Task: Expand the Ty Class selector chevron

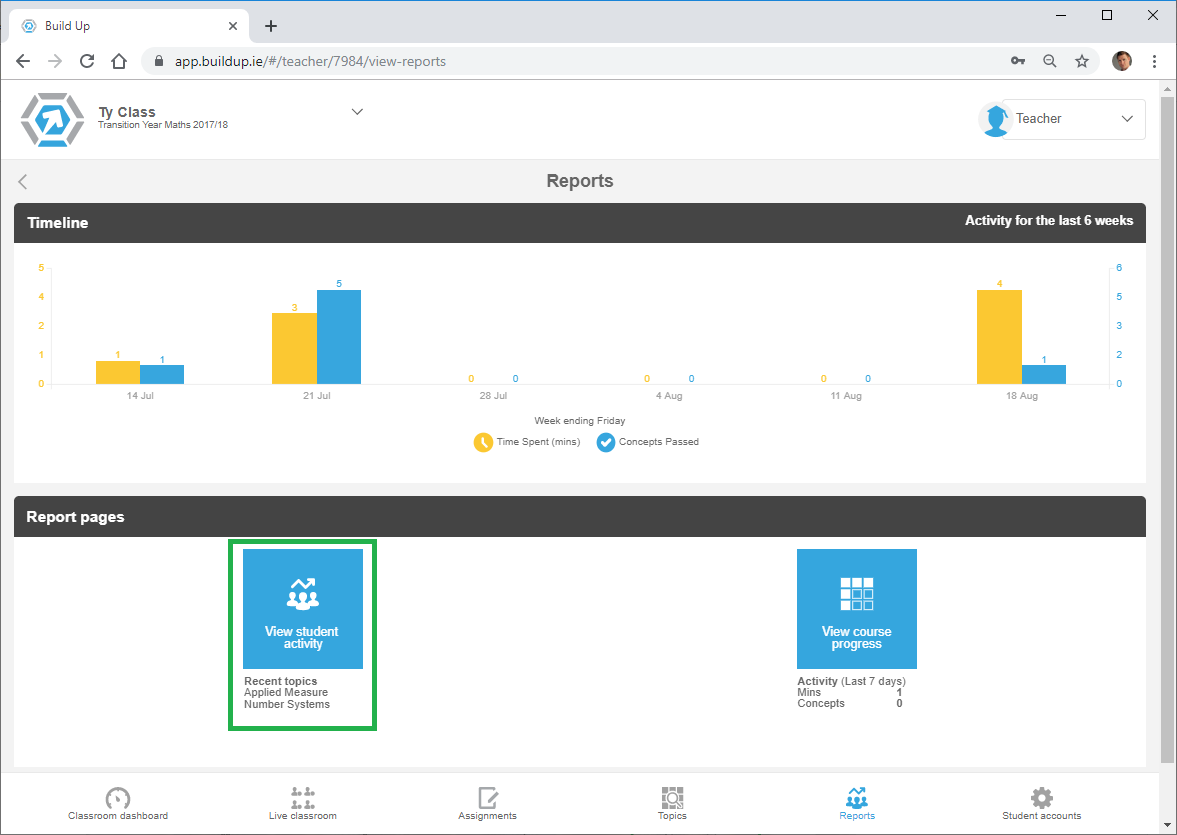Action: point(357,112)
